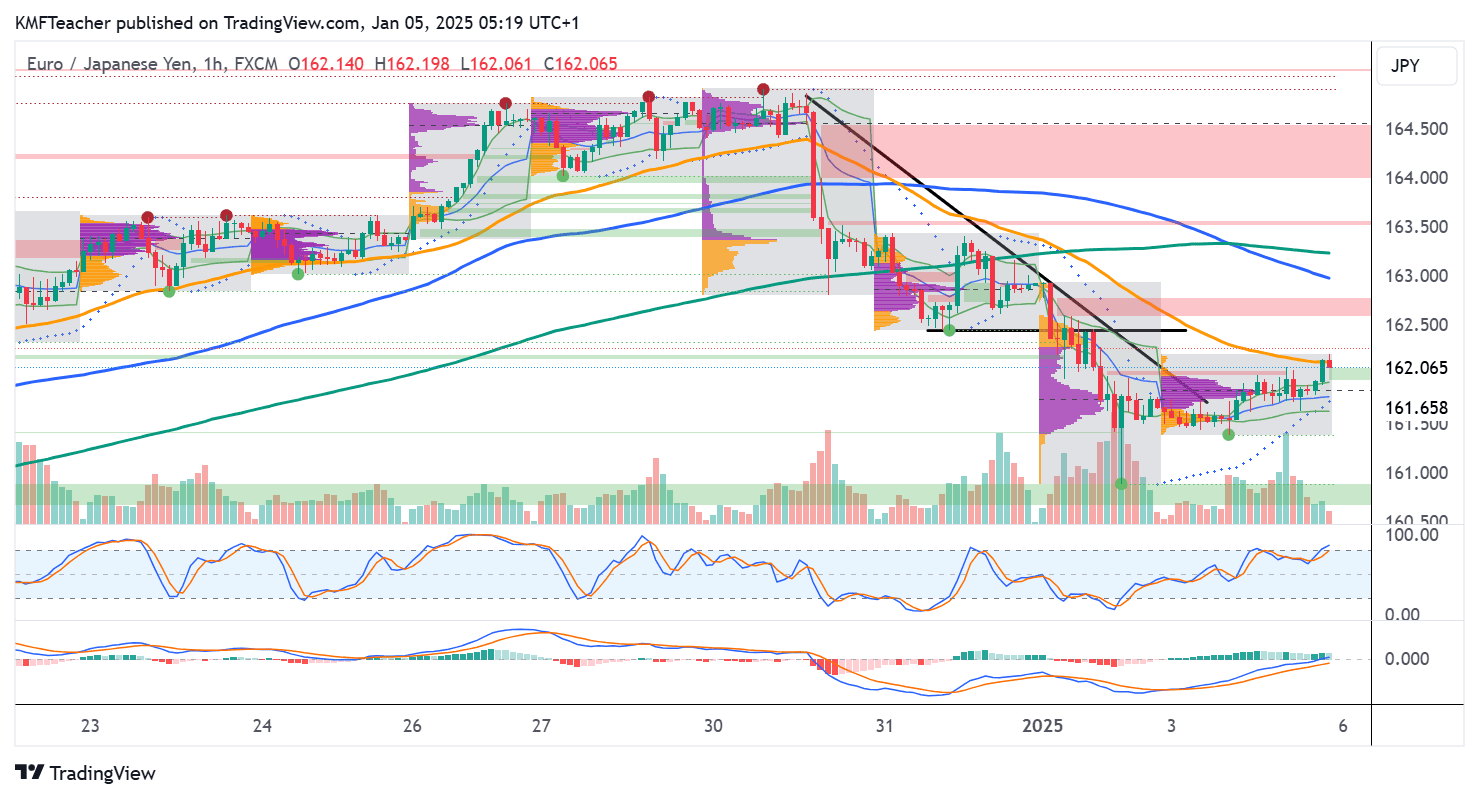This screenshot has width=1479, height=799.
Task: Click the leftmost green dot marker
Action: pos(169,291)
